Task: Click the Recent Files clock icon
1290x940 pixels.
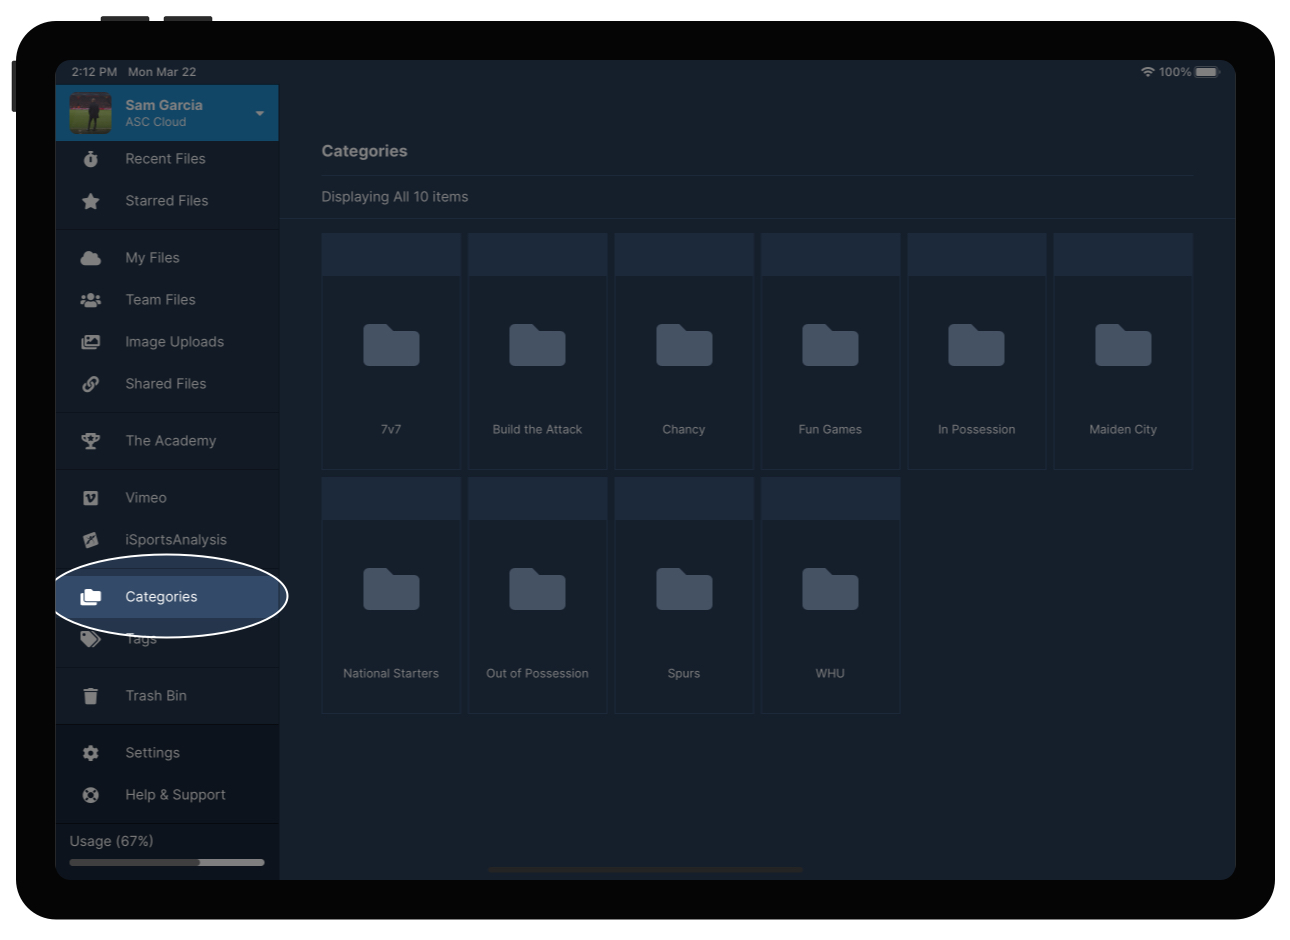Action: click(x=91, y=158)
